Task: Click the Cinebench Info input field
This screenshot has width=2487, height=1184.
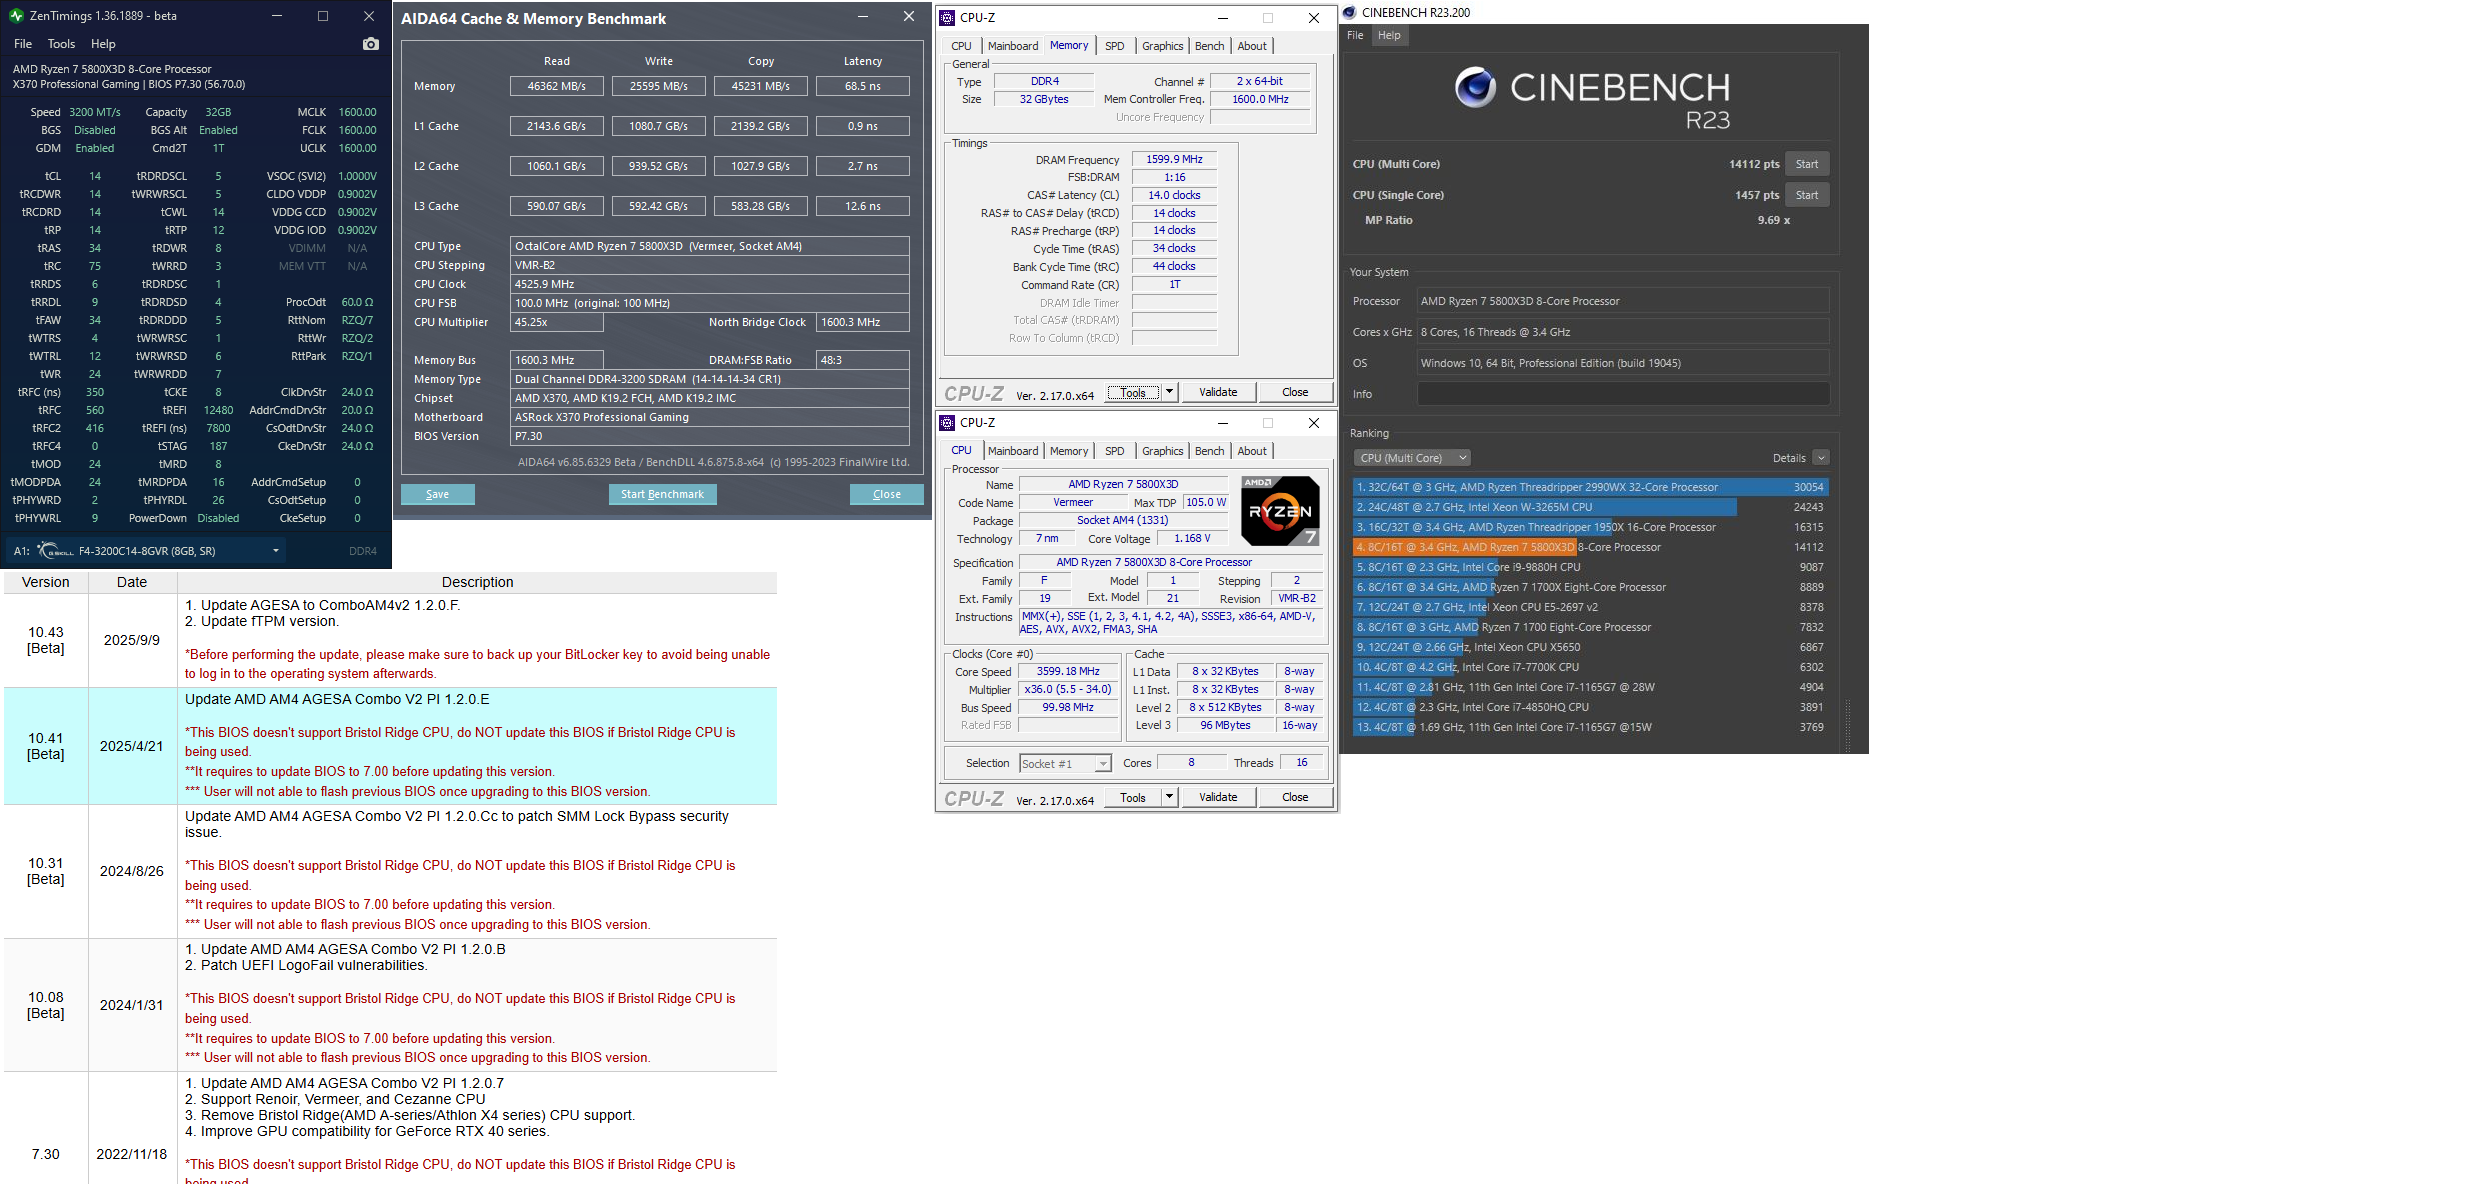Action: (1623, 394)
